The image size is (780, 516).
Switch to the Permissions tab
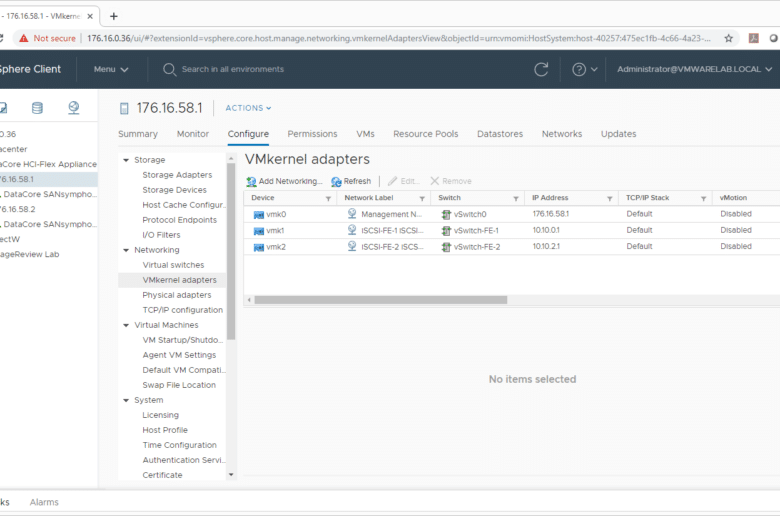point(312,134)
